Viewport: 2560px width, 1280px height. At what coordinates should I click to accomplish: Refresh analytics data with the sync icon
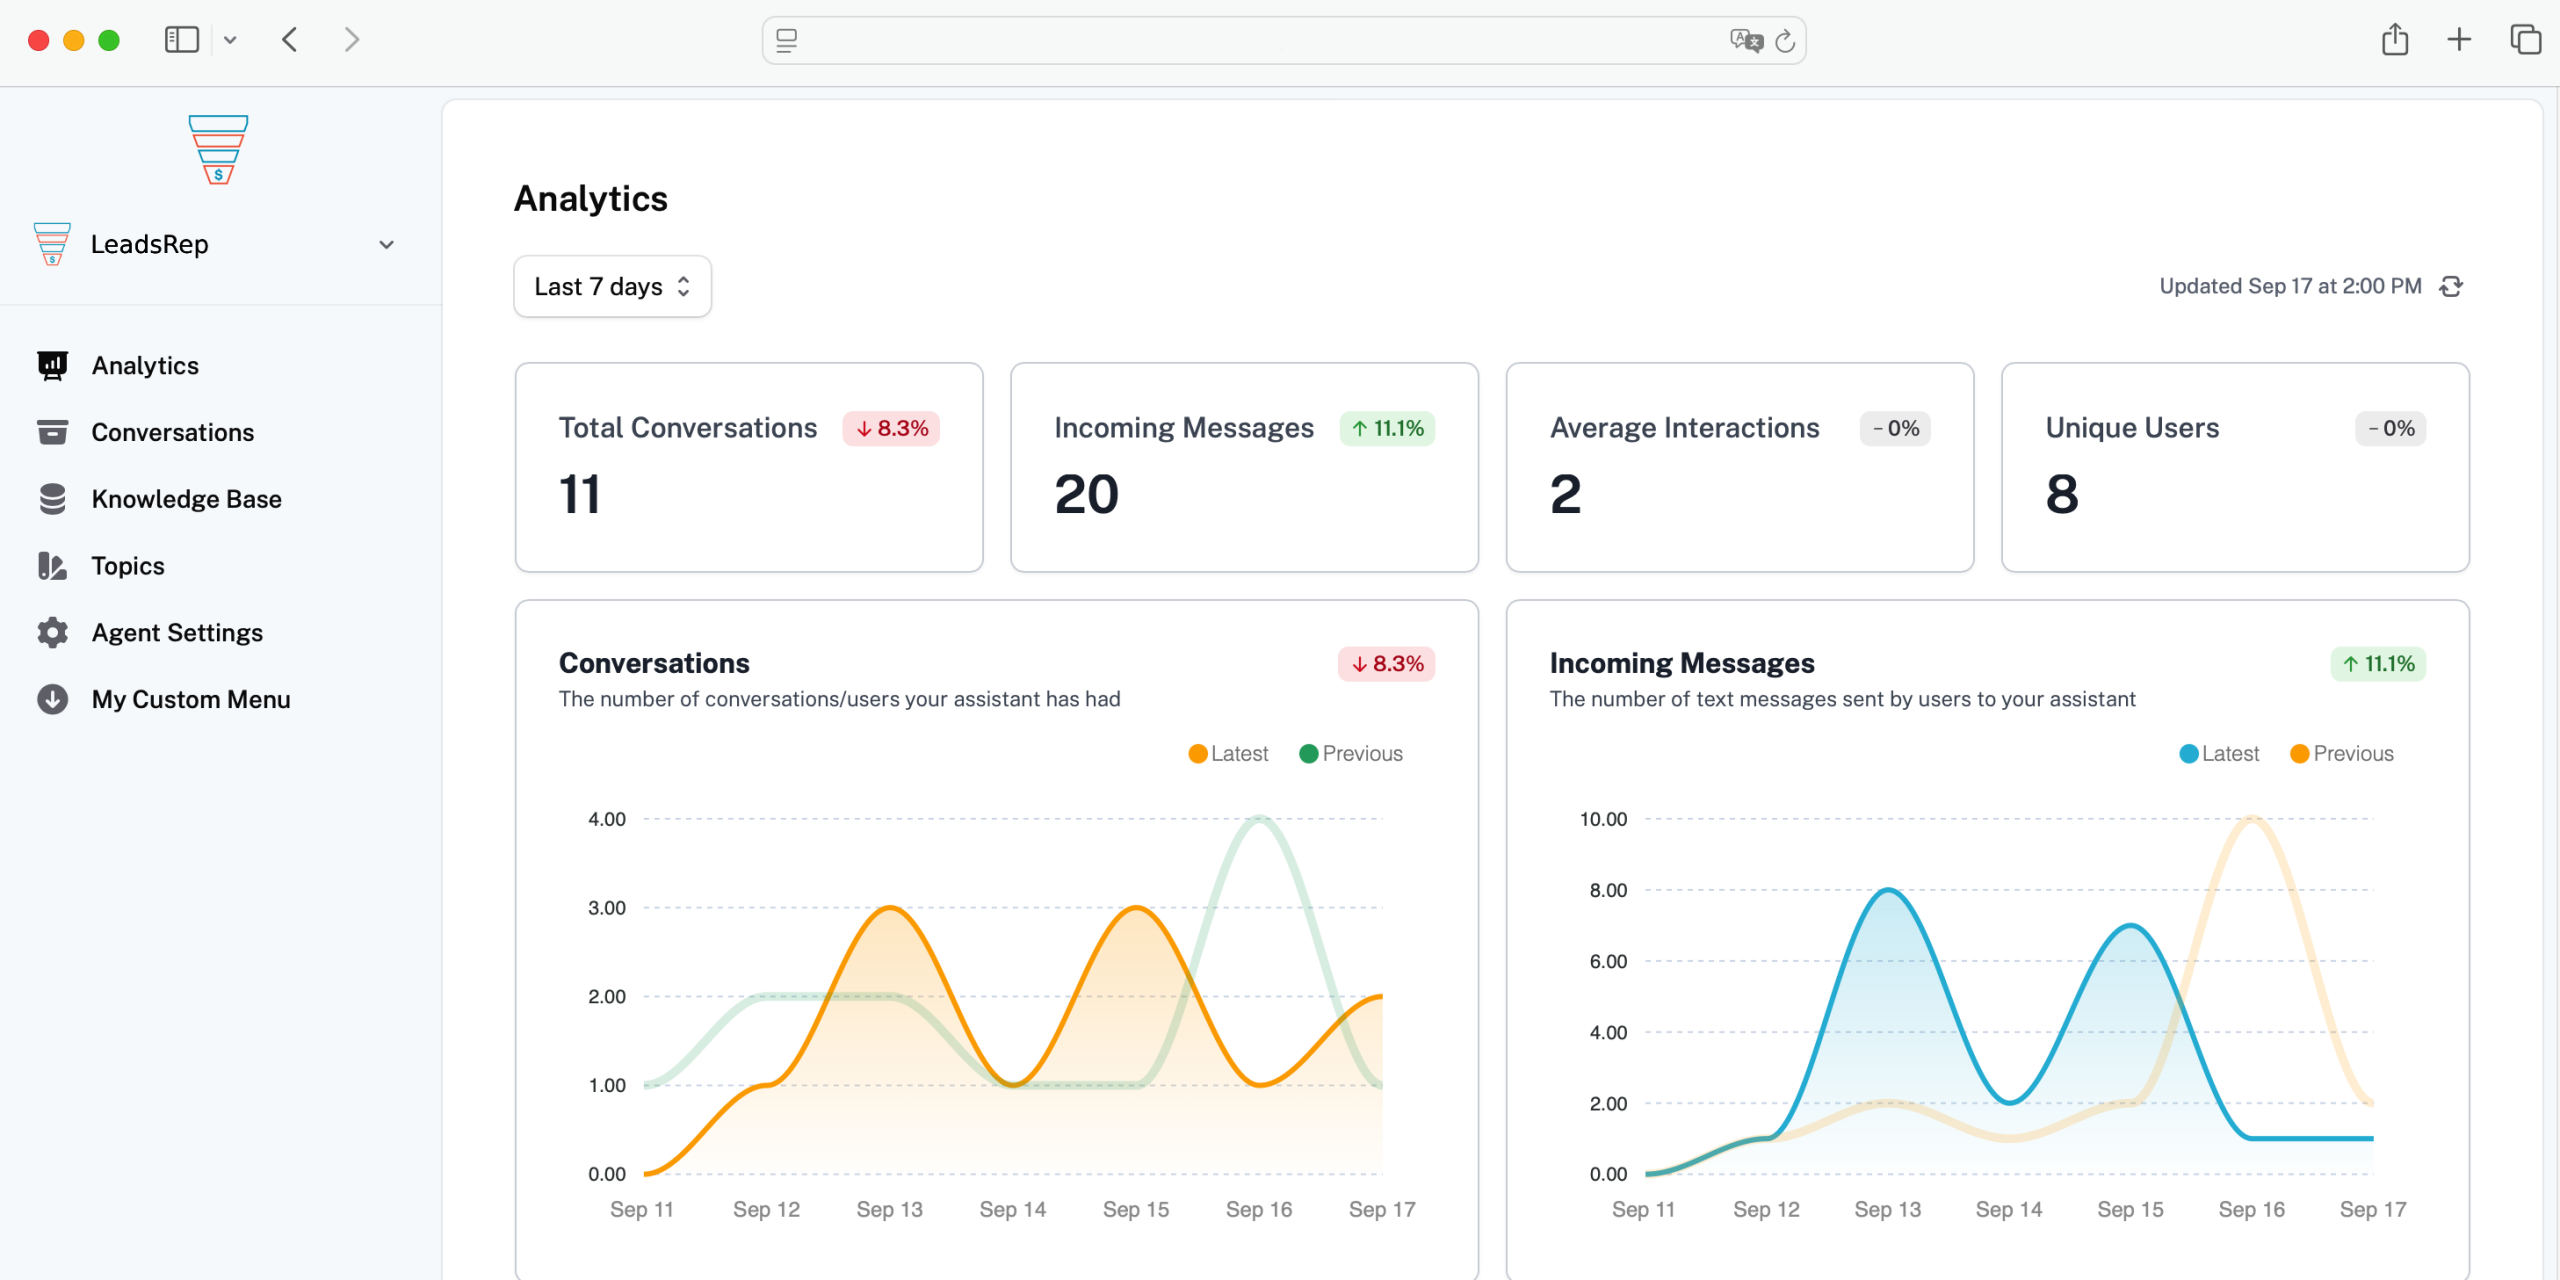pos(2451,287)
